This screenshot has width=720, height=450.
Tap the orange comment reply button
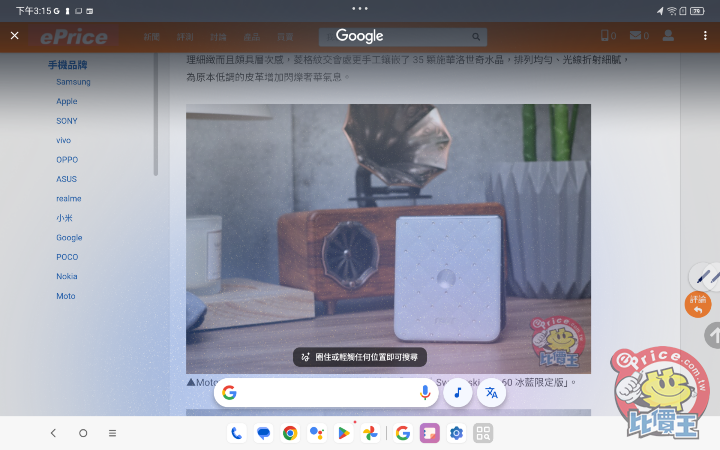pyautogui.click(x=698, y=304)
